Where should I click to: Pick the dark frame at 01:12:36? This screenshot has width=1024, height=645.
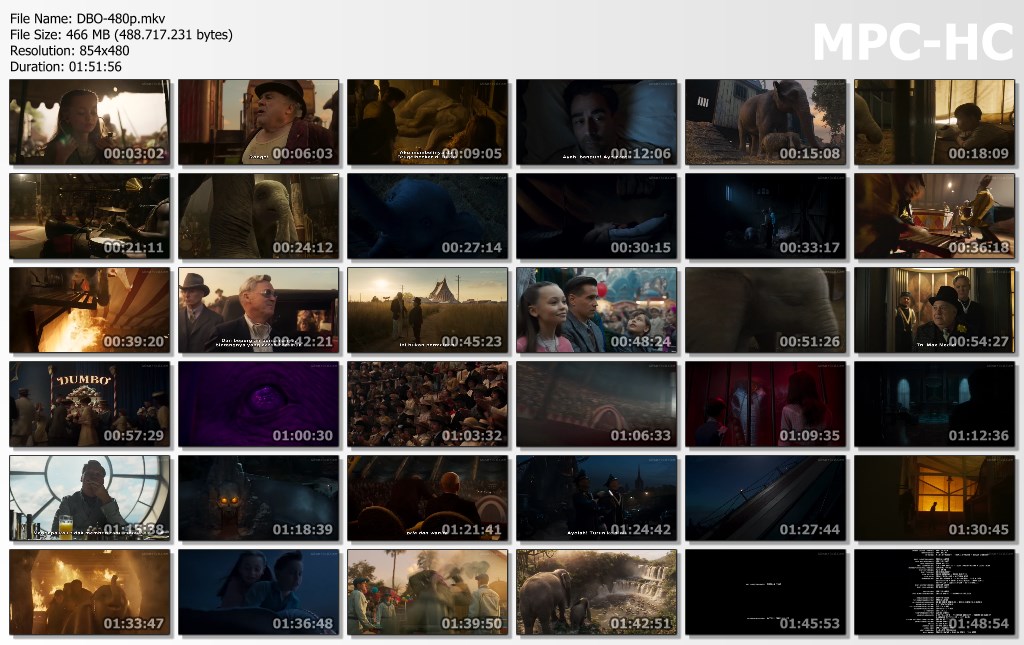click(935, 404)
